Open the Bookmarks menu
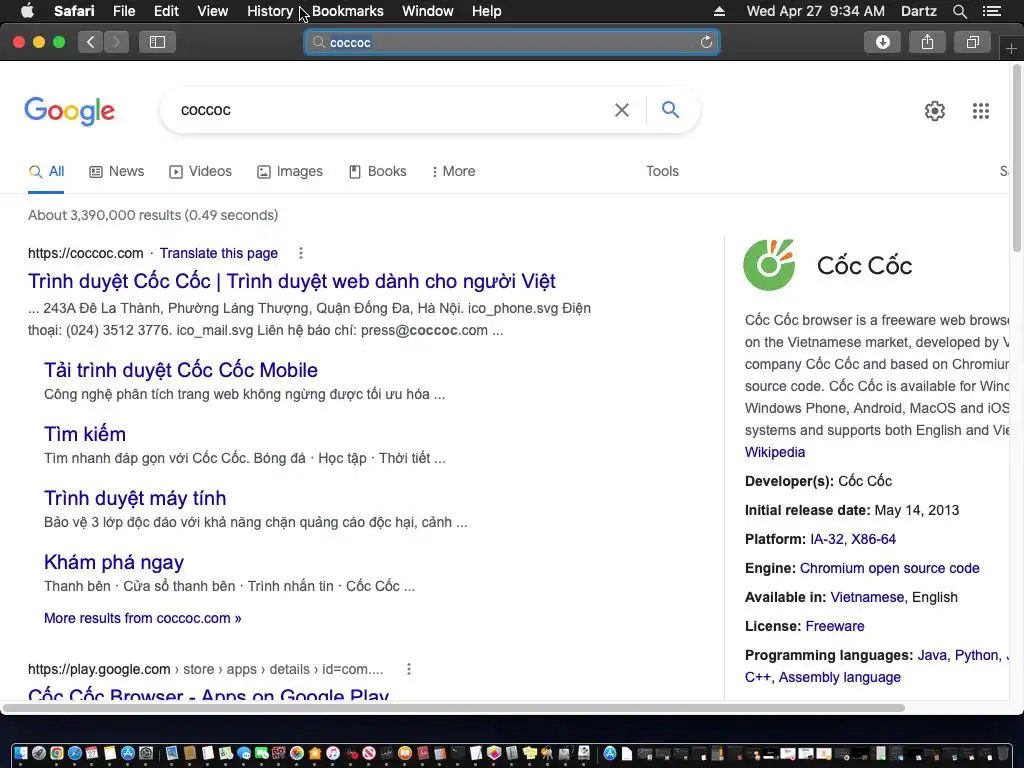The image size is (1024, 768). pyautogui.click(x=347, y=11)
